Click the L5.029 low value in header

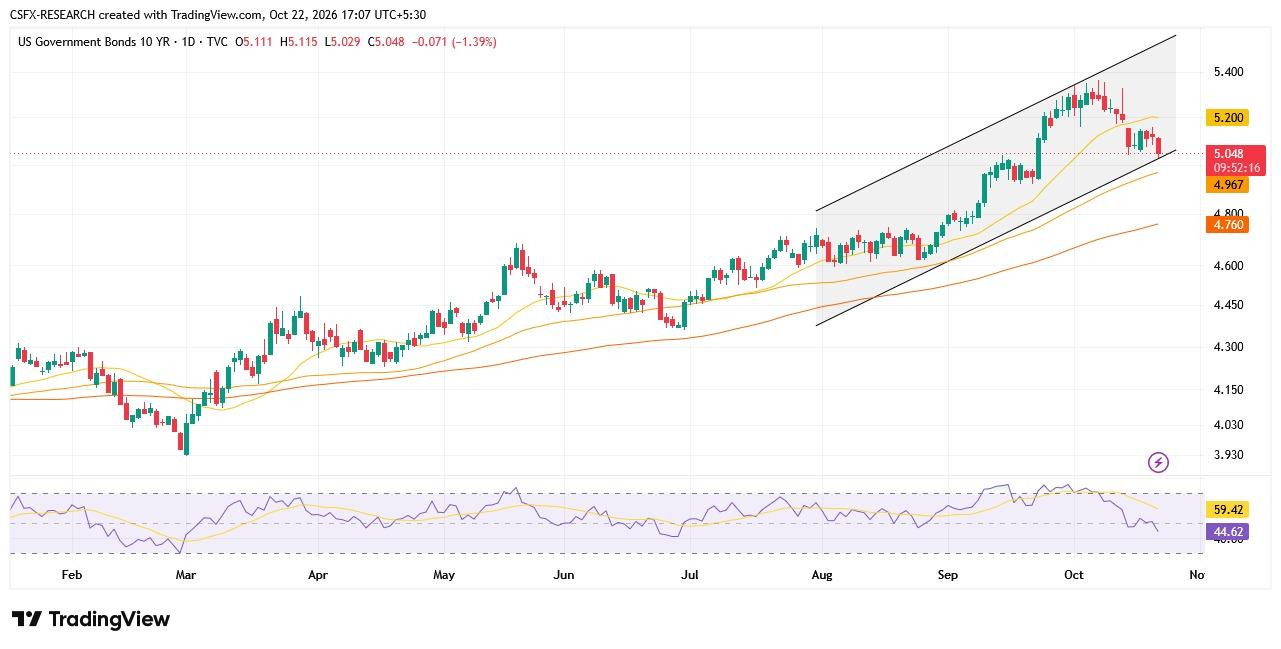(x=344, y=42)
